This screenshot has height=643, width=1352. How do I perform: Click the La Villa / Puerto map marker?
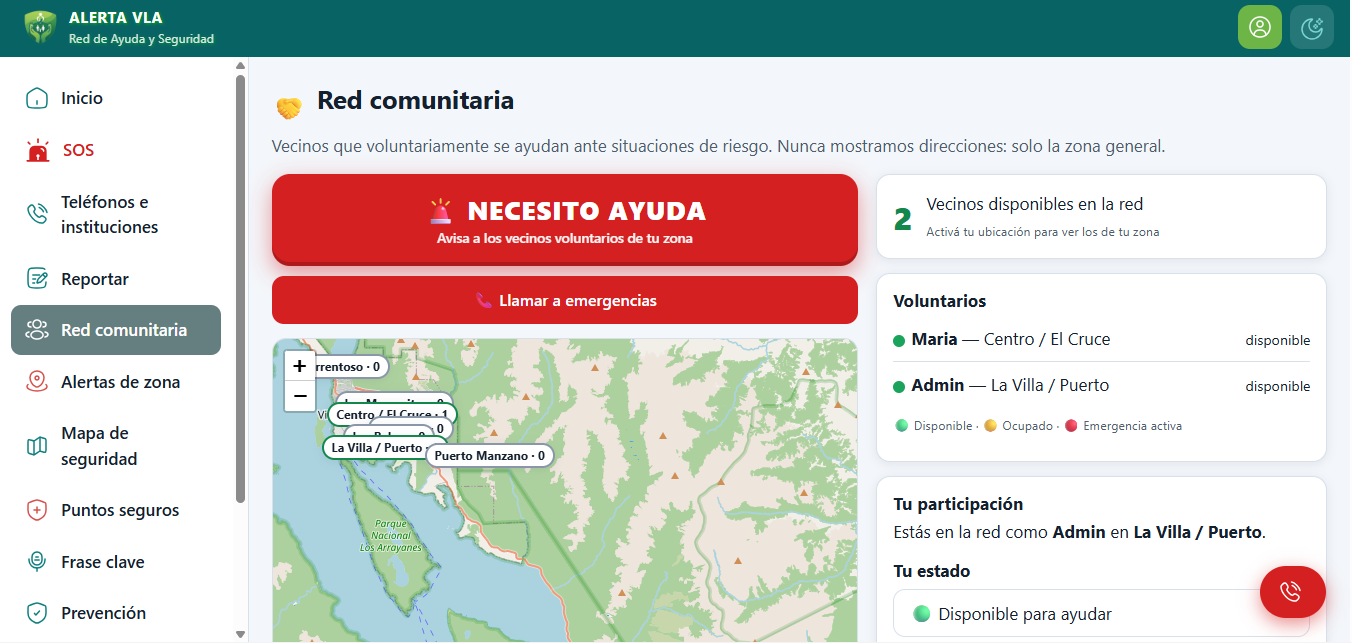(x=384, y=447)
